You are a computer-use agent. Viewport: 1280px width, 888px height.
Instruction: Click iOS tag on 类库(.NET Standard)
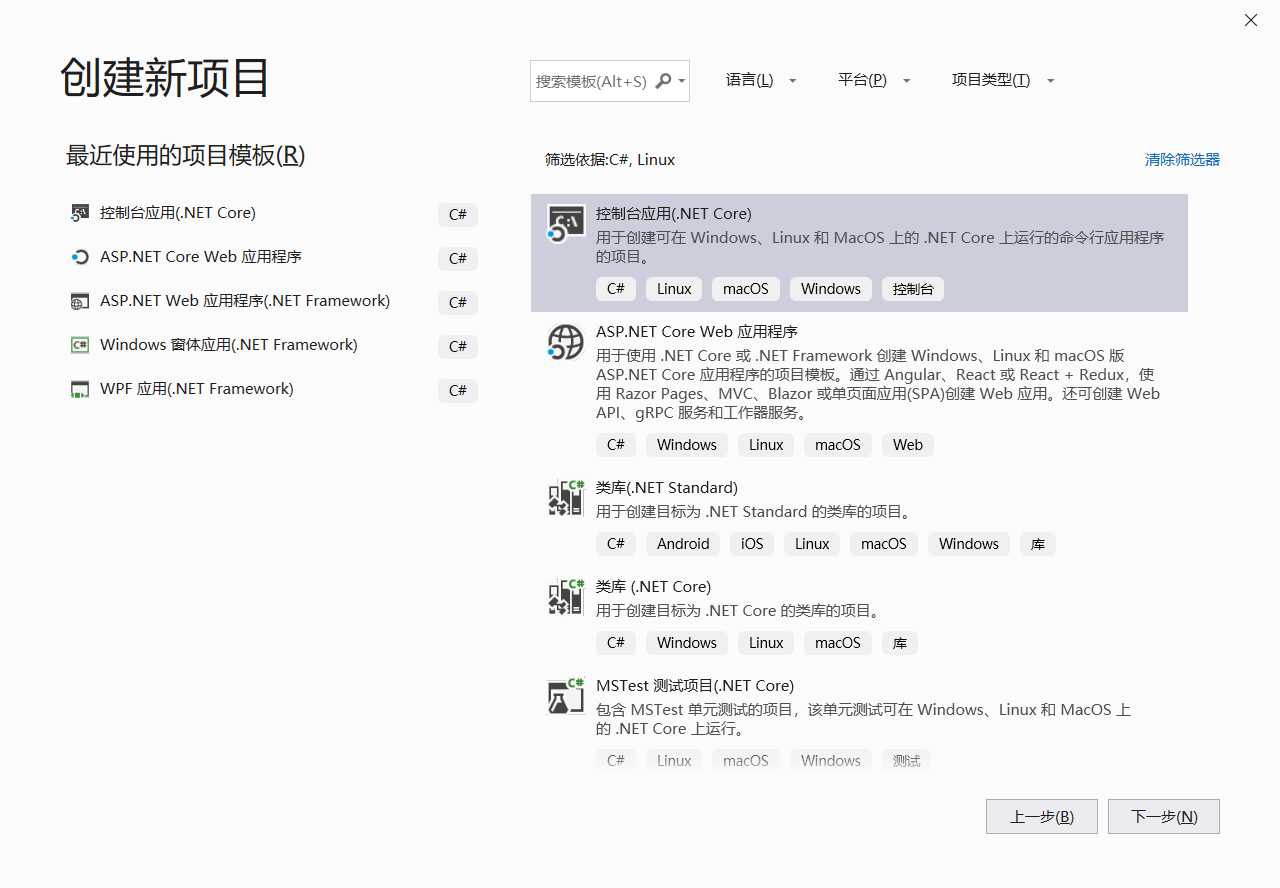point(752,543)
